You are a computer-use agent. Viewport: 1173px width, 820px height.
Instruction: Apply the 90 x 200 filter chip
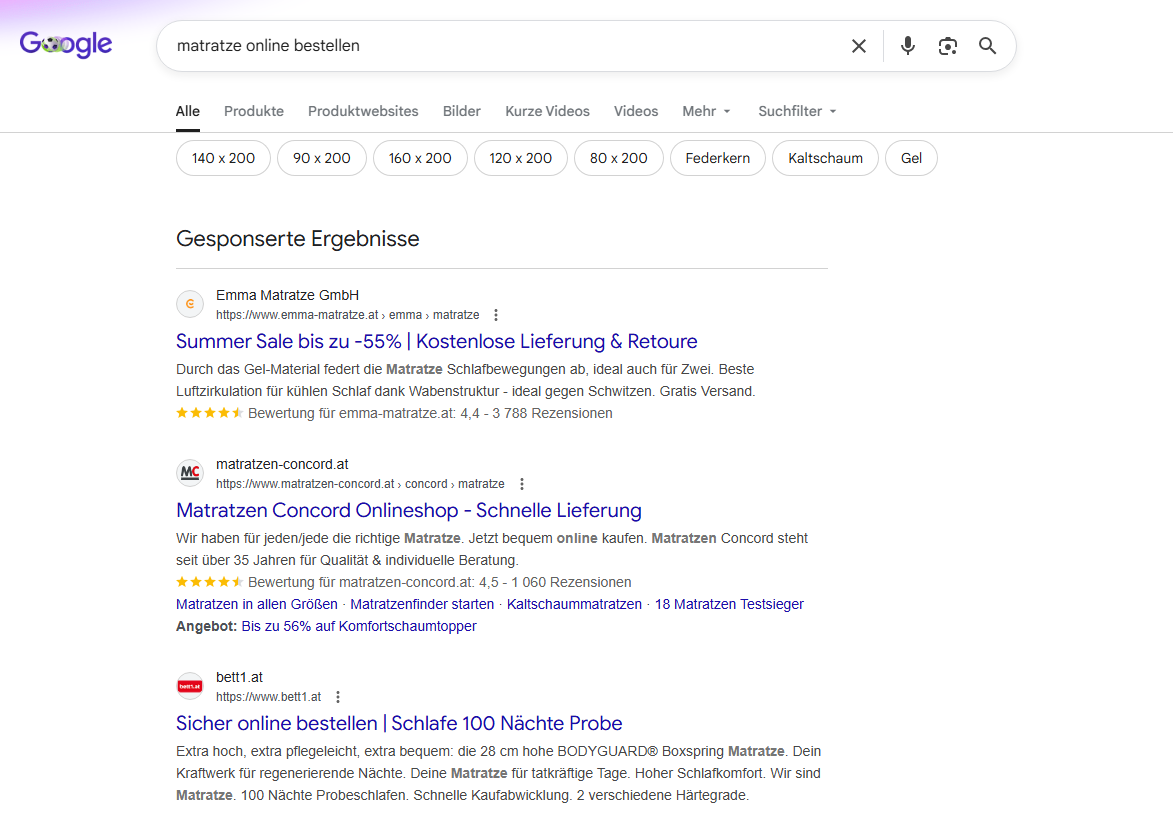coord(322,158)
